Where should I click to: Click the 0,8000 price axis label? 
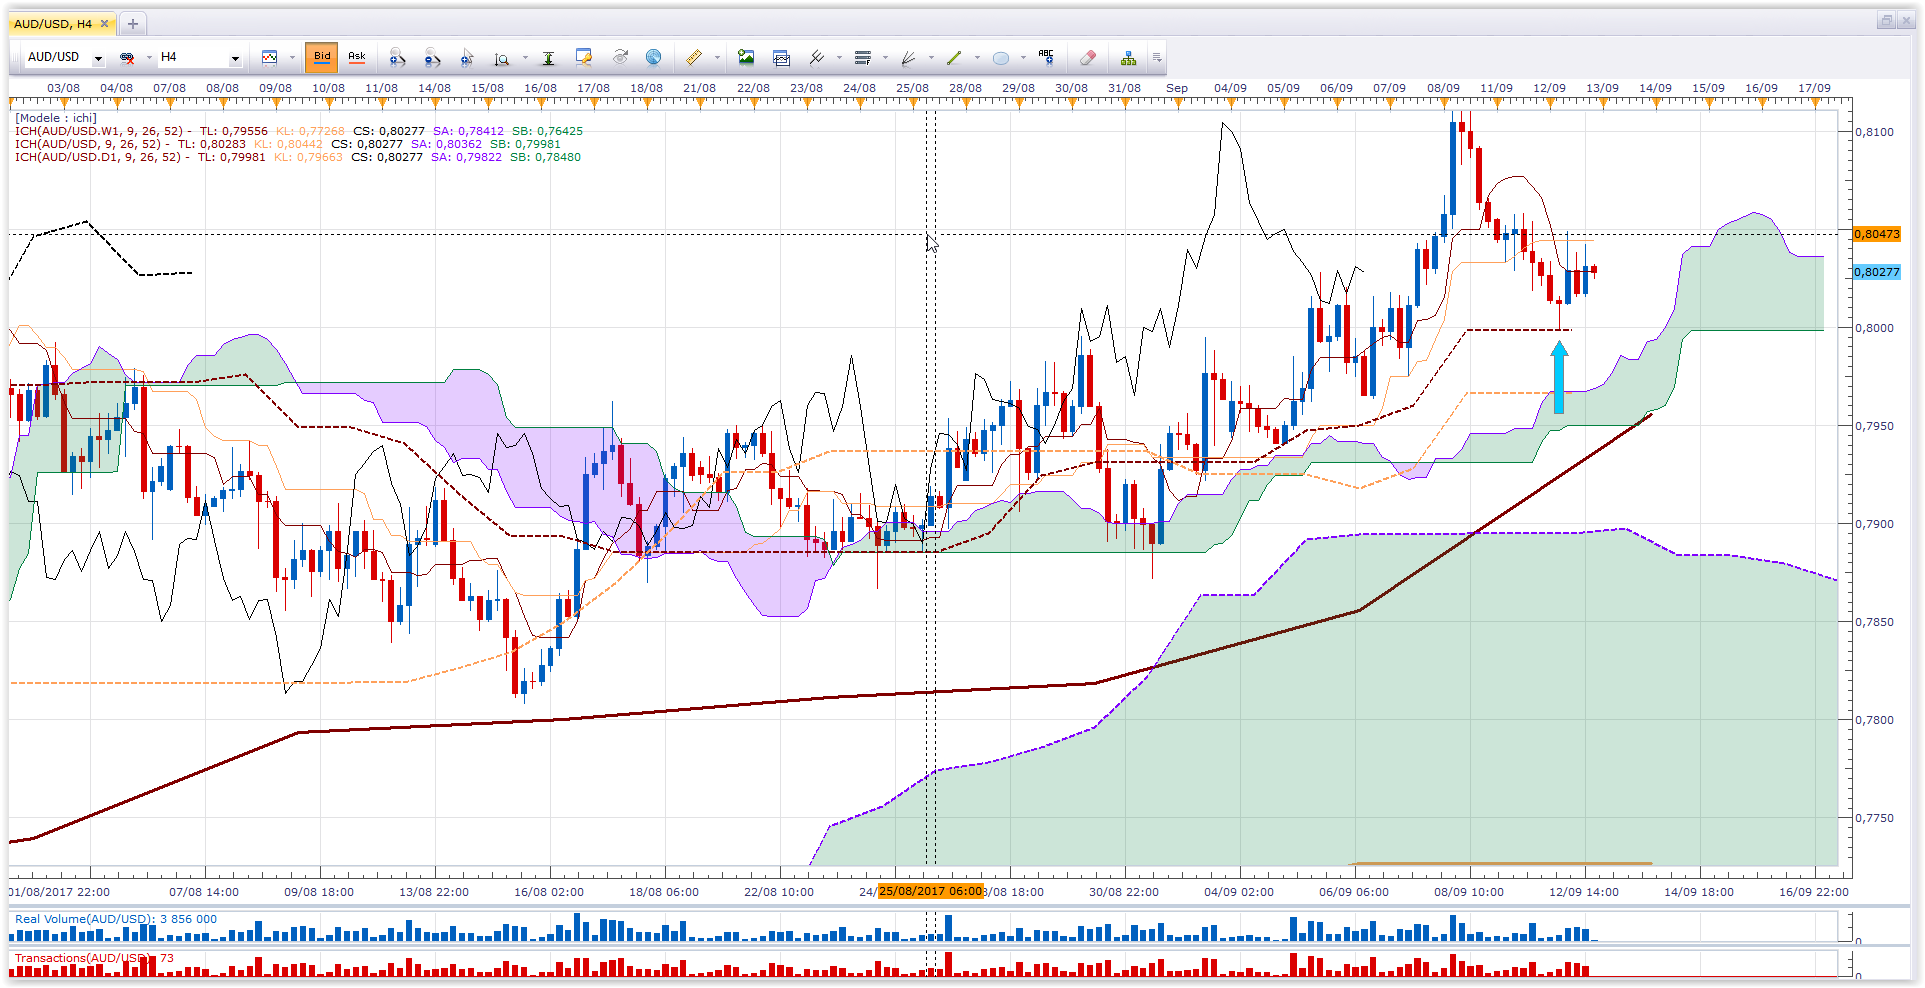pyautogui.click(x=1875, y=328)
